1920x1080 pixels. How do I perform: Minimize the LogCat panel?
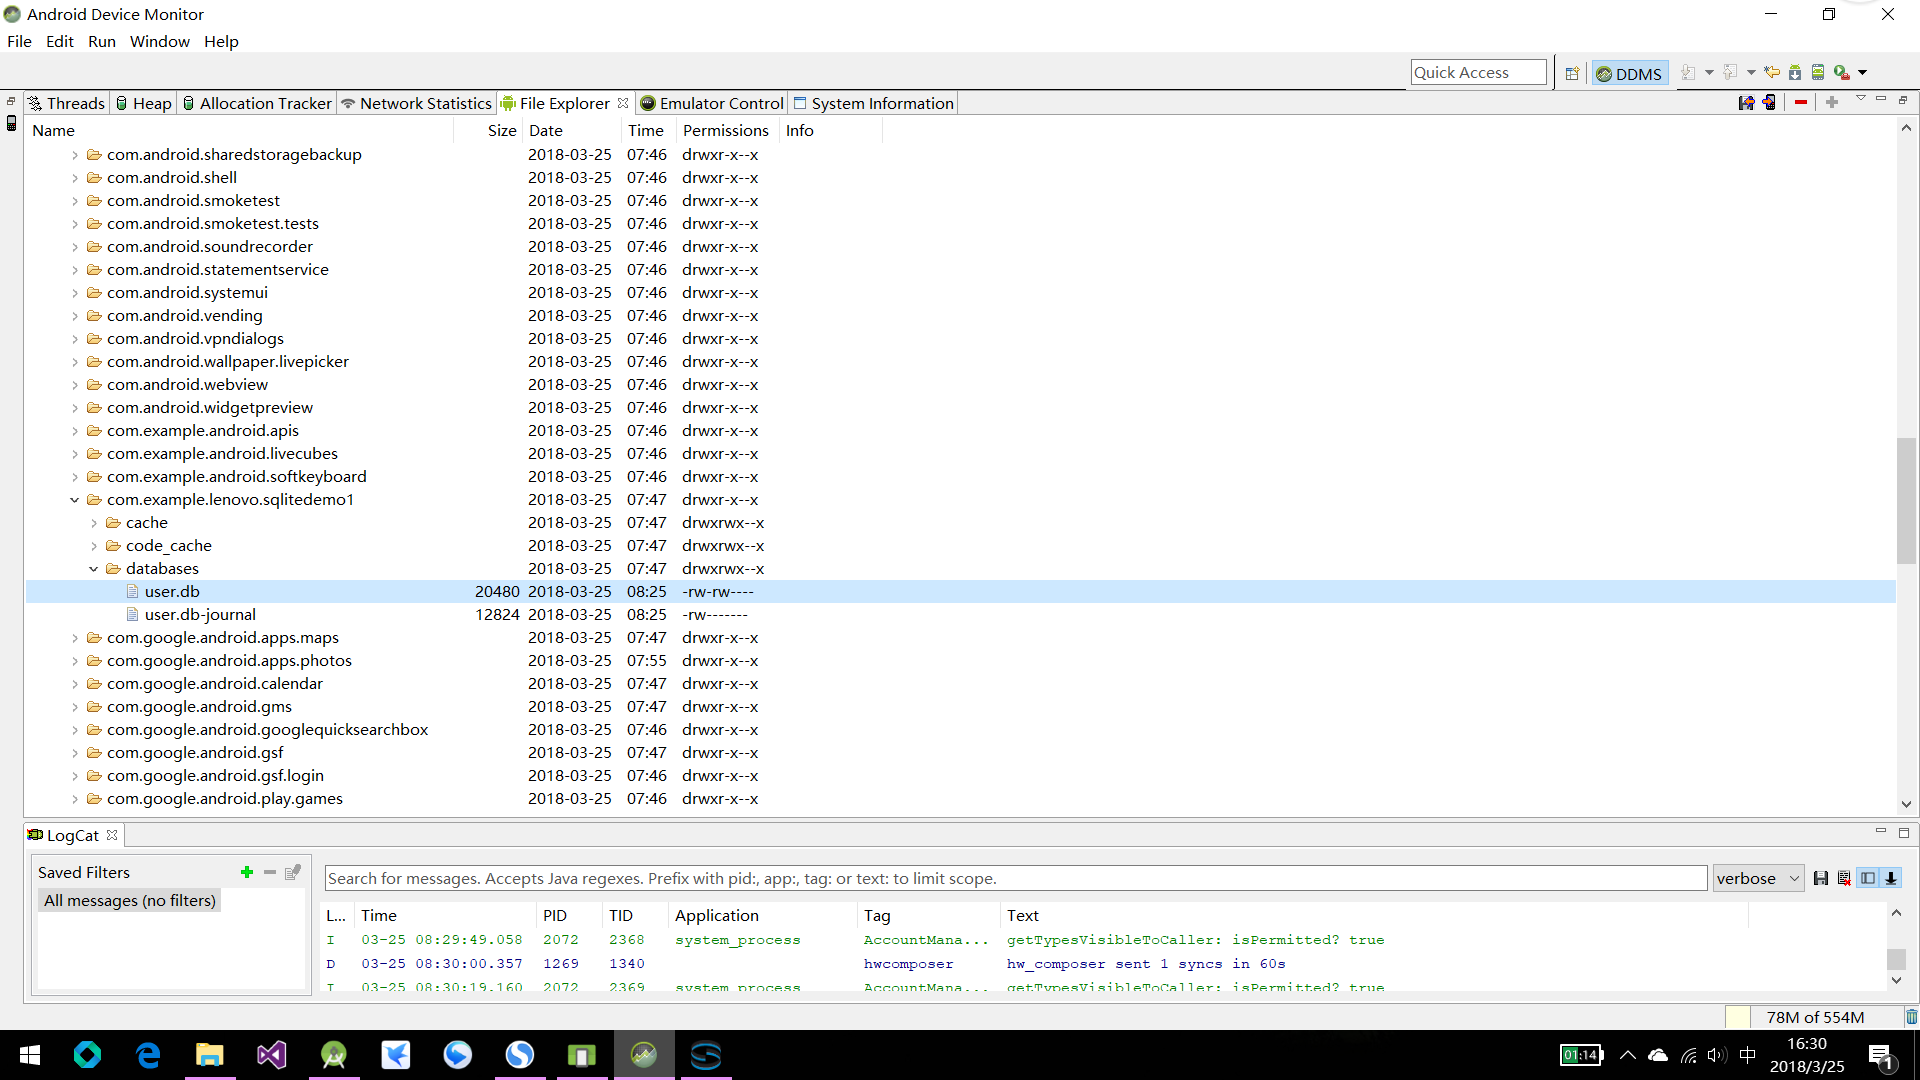coord(1880,832)
